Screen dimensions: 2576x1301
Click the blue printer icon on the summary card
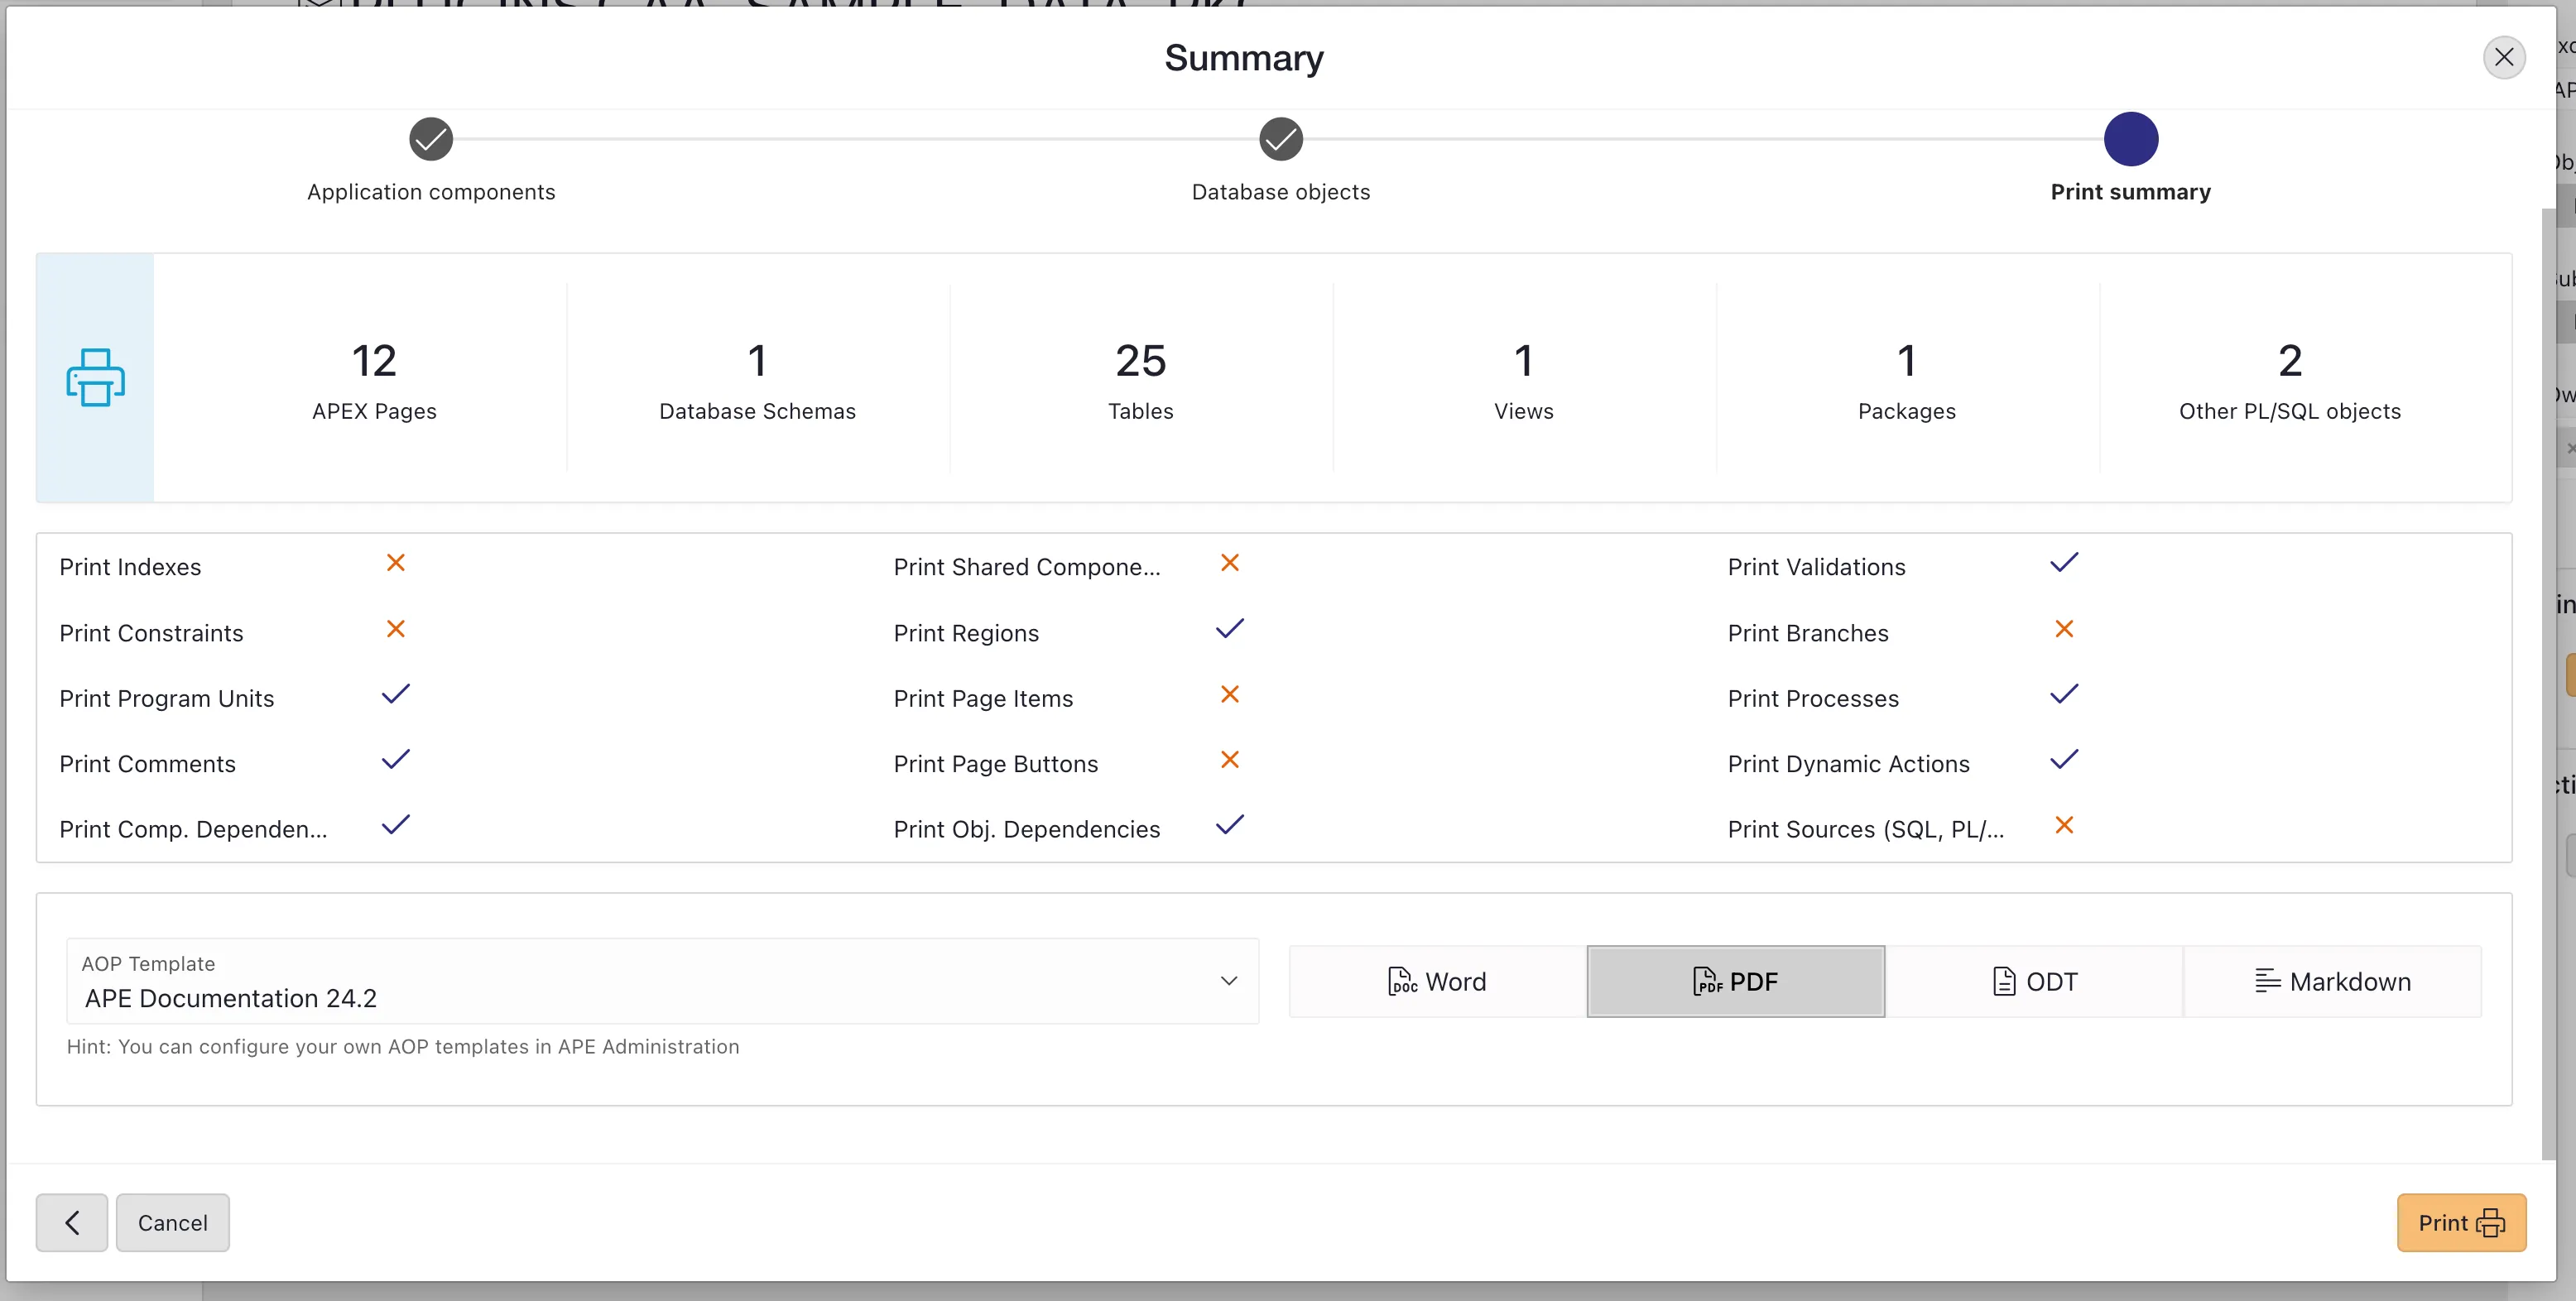pyautogui.click(x=95, y=377)
